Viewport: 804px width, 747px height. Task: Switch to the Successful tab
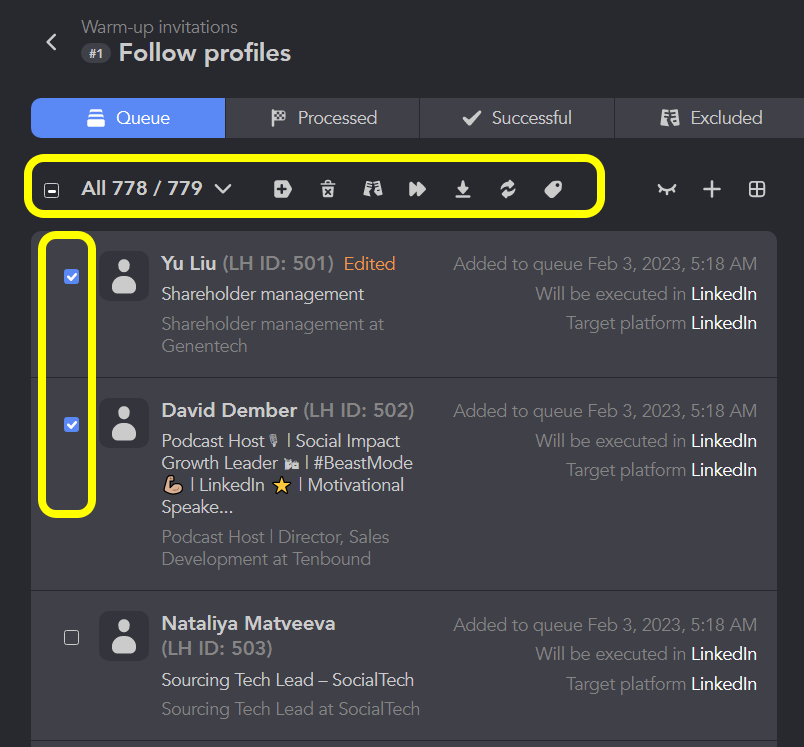(517, 118)
